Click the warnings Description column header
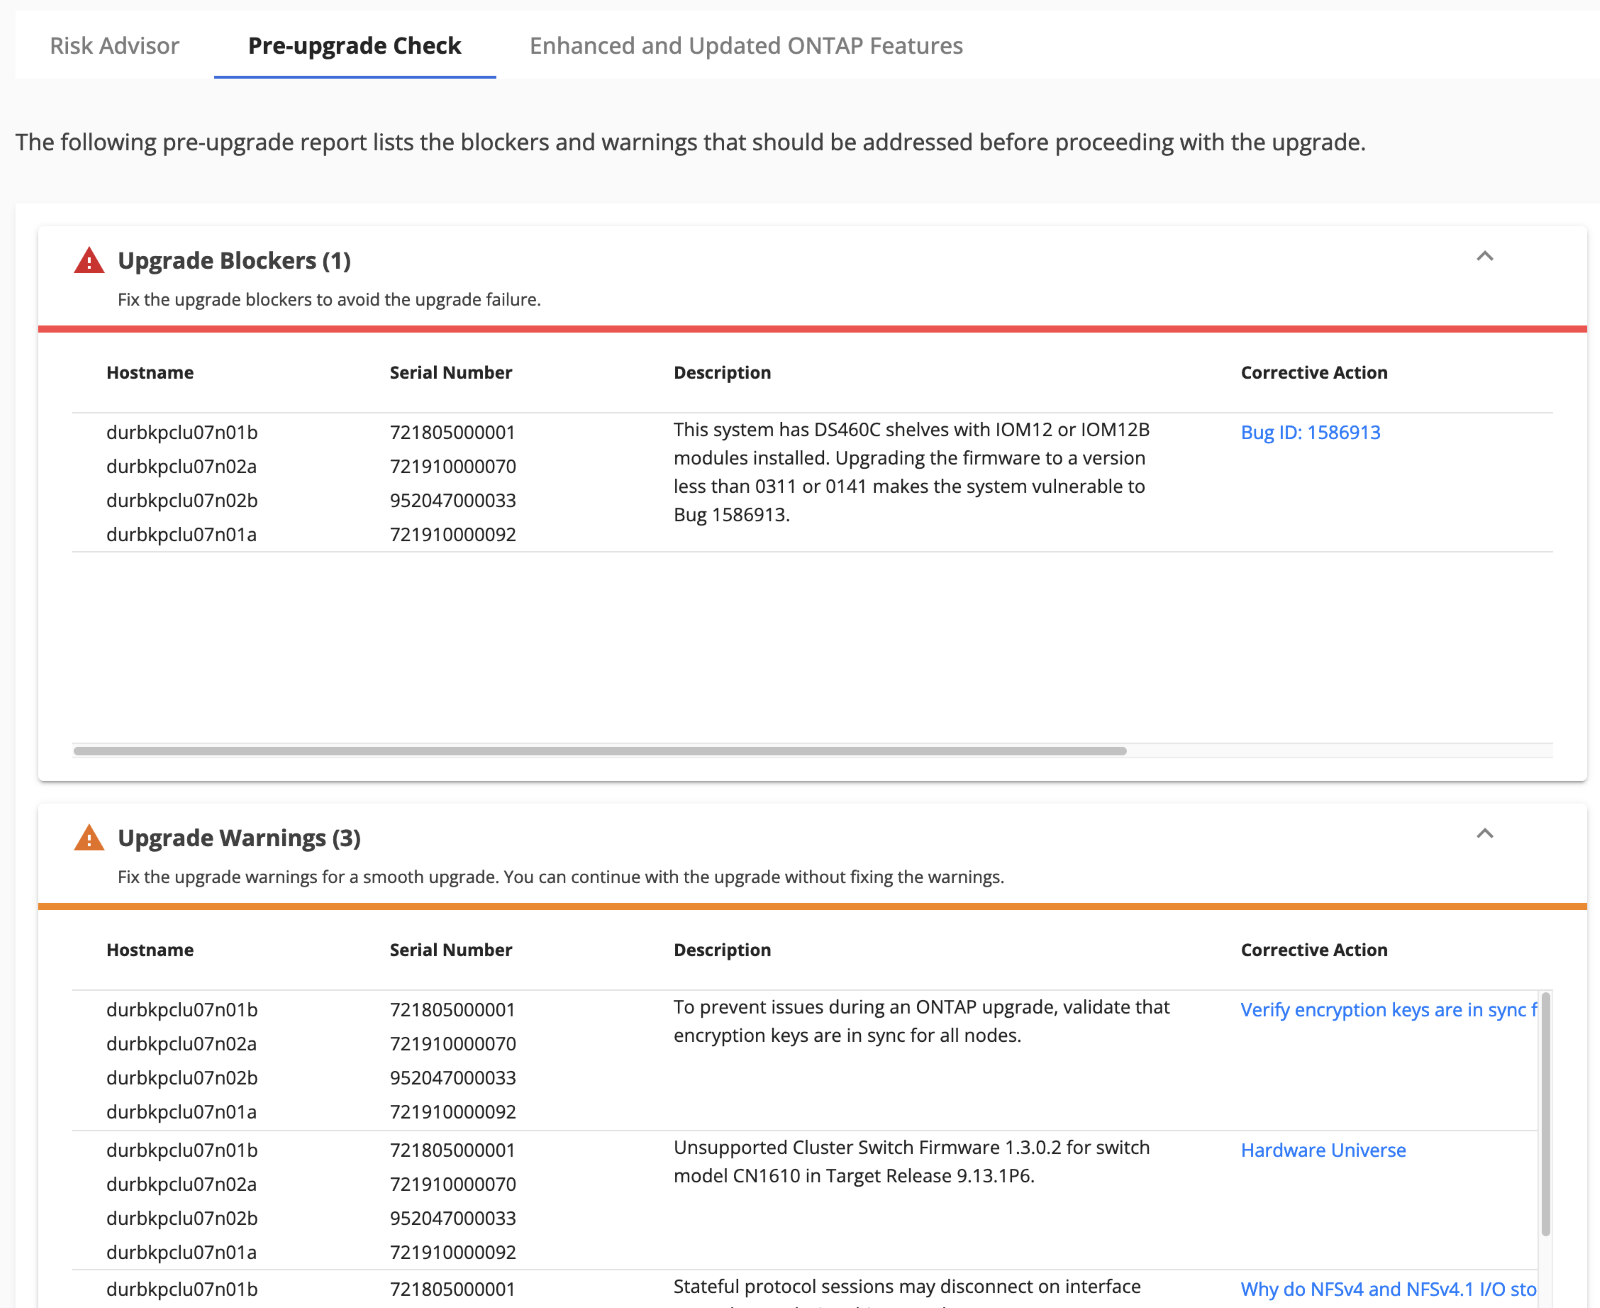 pos(722,950)
